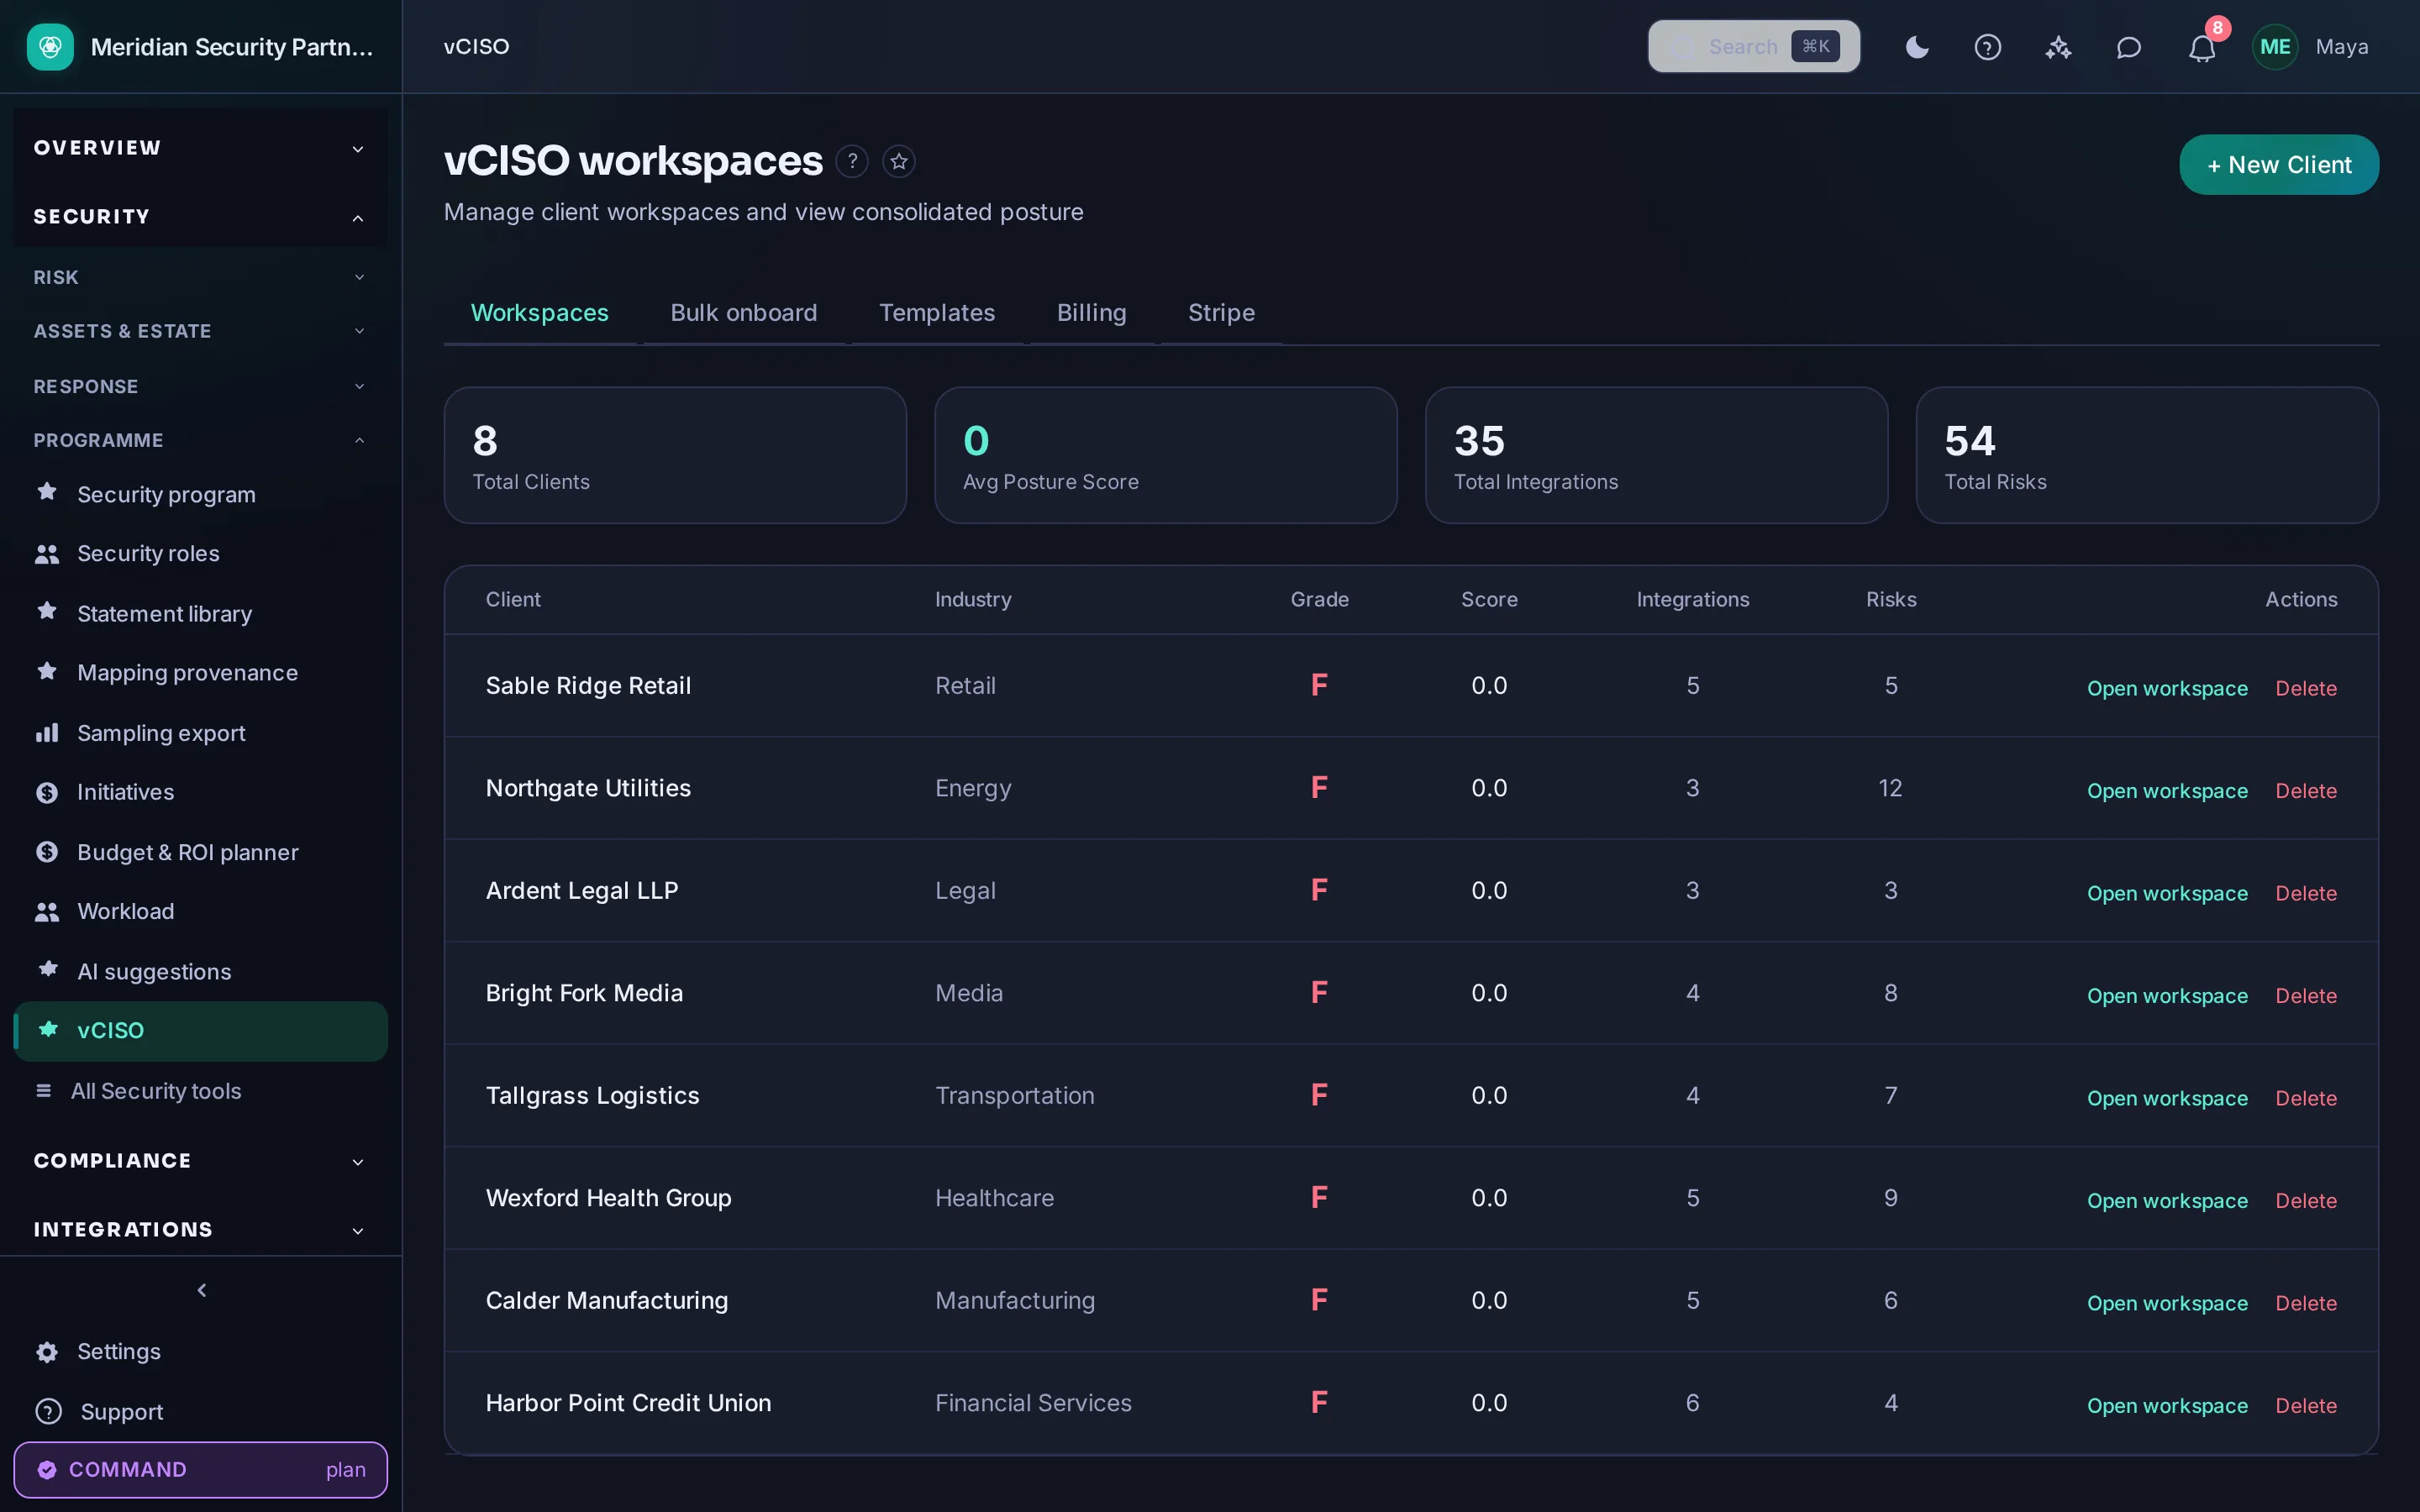Click the COMMAND plan badge
The width and height of the screenshot is (2420, 1512).
click(200, 1470)
